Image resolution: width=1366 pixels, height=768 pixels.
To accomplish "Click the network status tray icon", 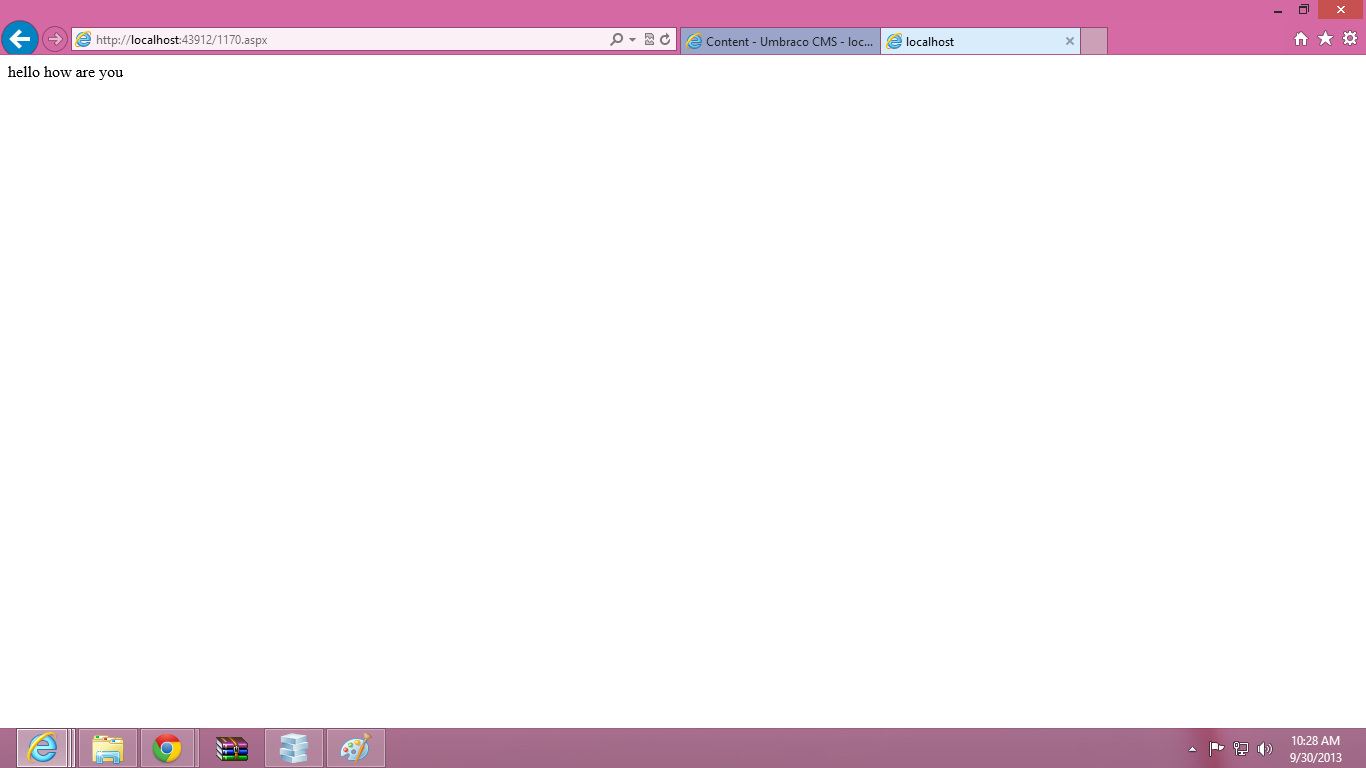I will coord(1241,748).
